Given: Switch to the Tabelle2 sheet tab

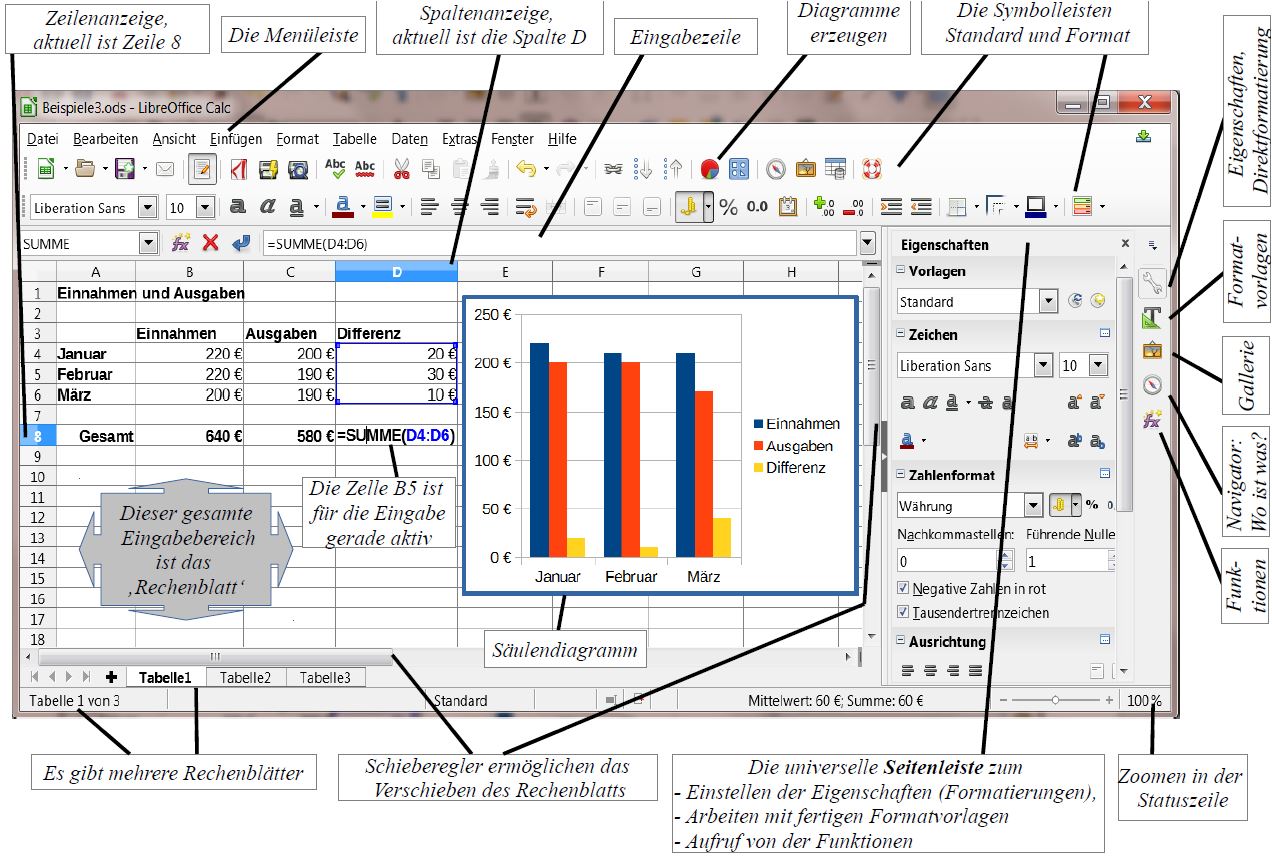Looking at the screenshot, I should click(x=245, y=677).
